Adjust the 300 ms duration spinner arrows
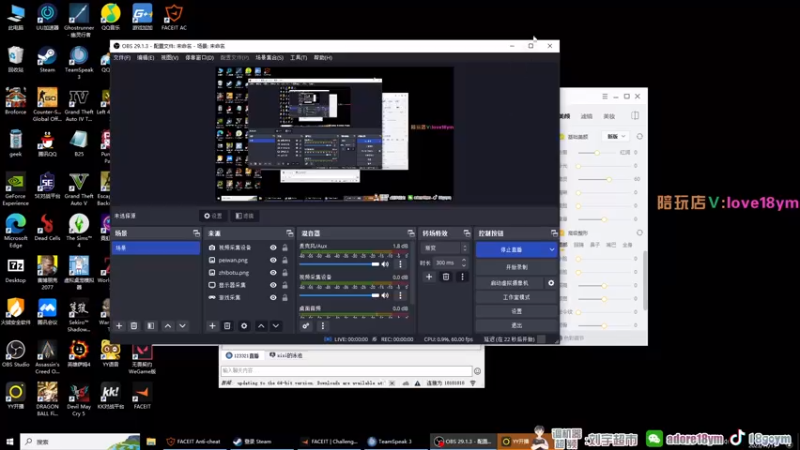Image resolution: width=800 pixels, height=450 pixels. (x=463, y=263)
